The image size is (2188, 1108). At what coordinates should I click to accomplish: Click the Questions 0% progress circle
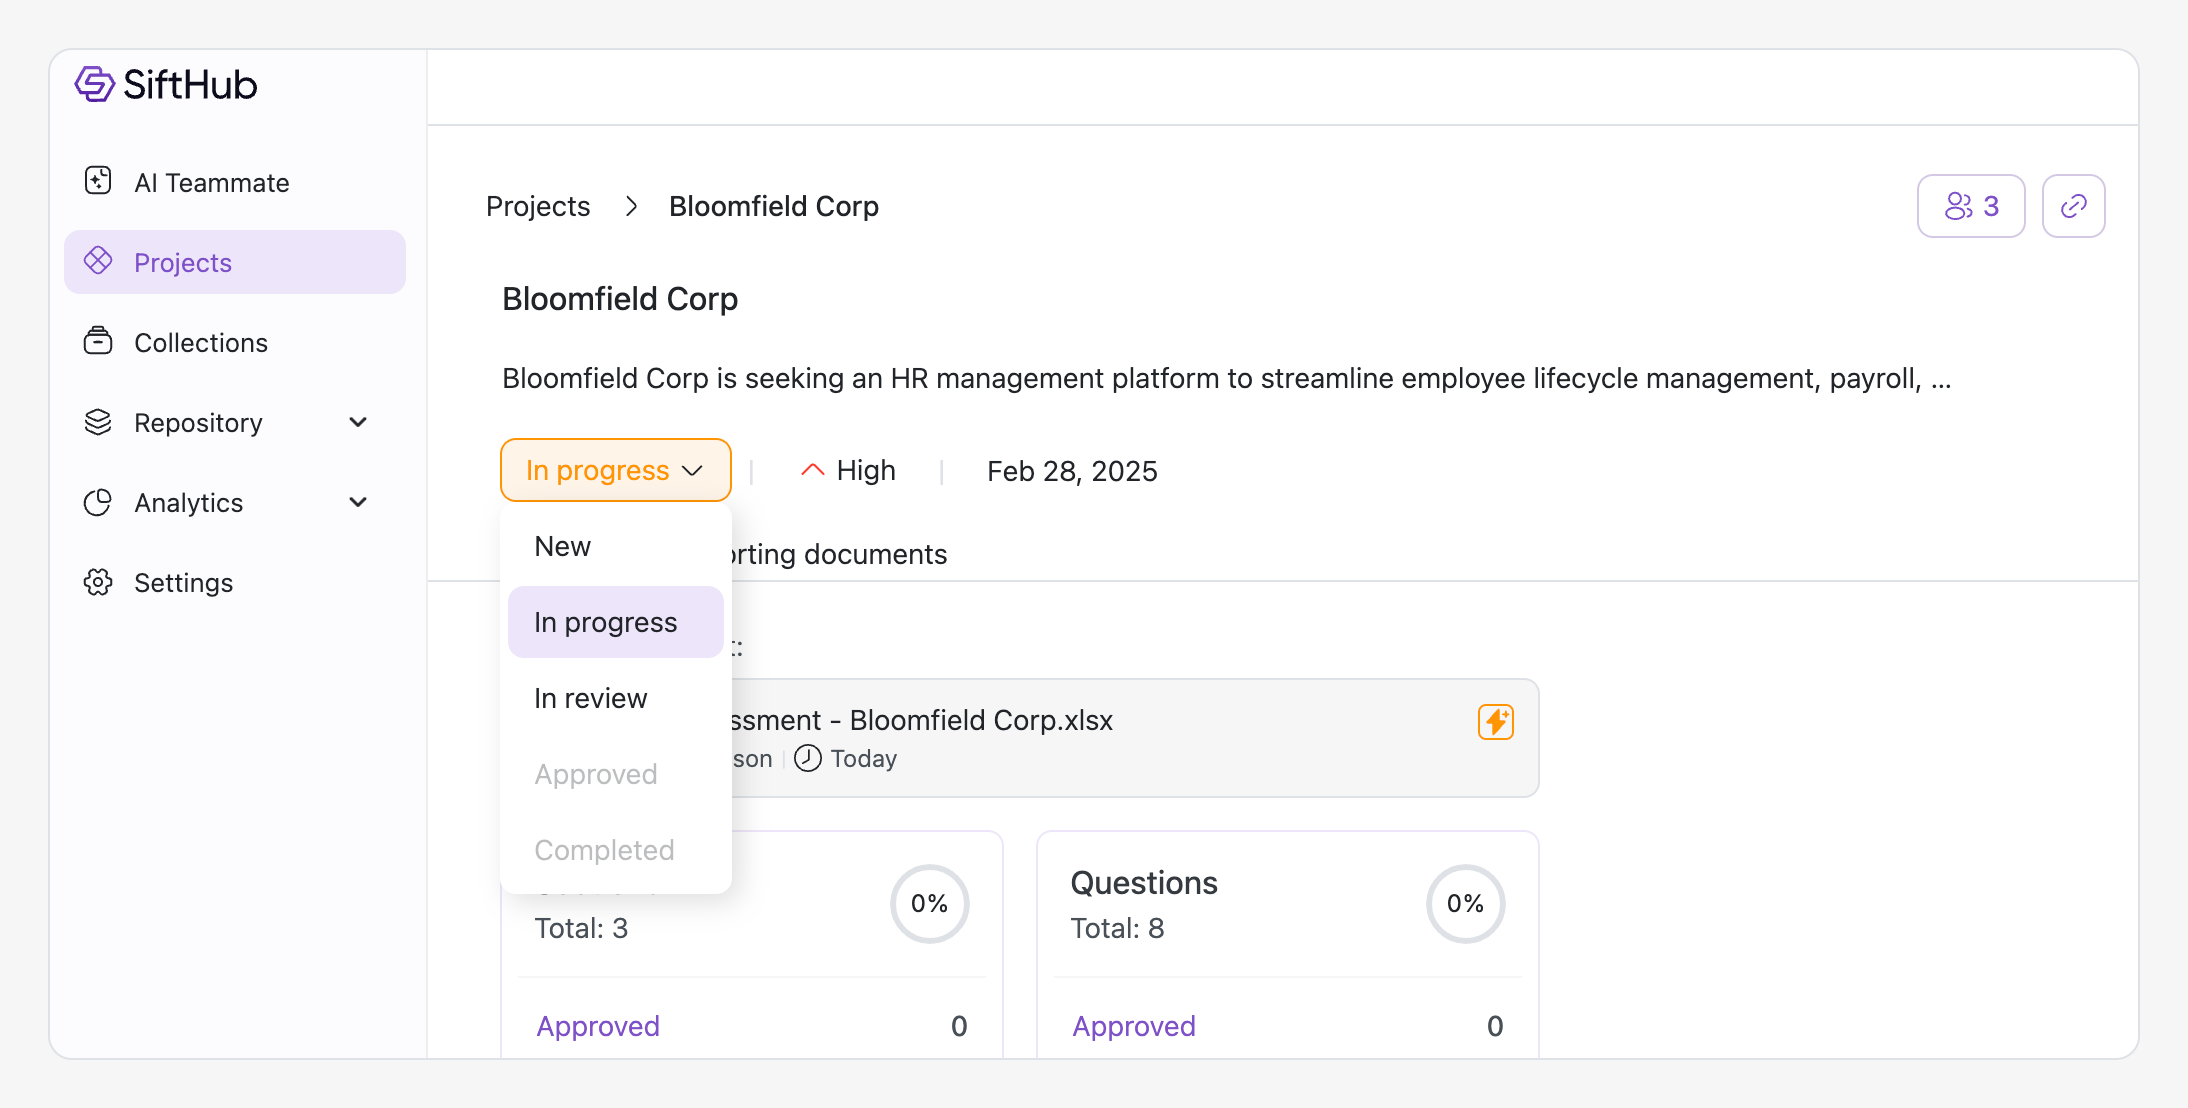pyautogui.click(x=1465, y=904)
